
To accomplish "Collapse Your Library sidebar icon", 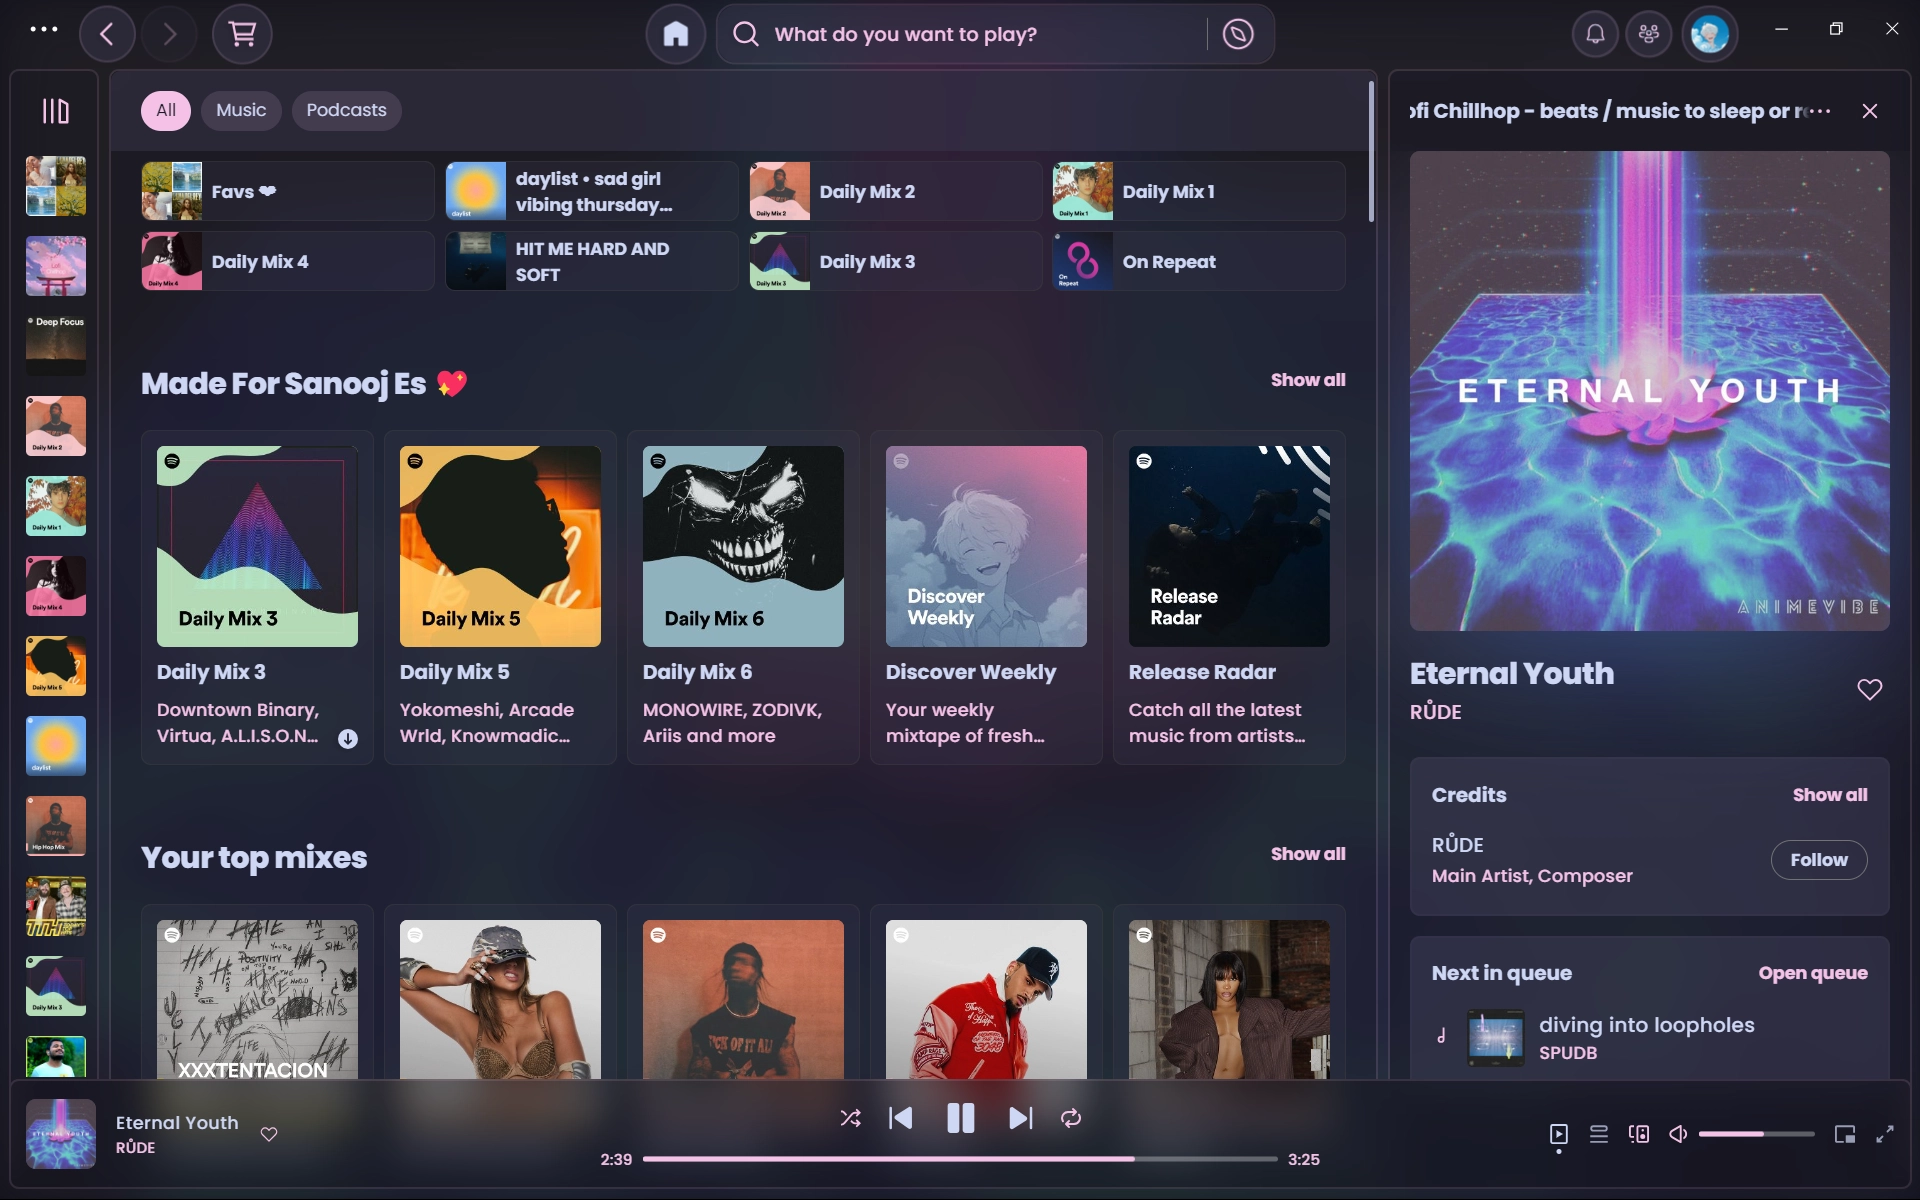I will click(55, 111).
